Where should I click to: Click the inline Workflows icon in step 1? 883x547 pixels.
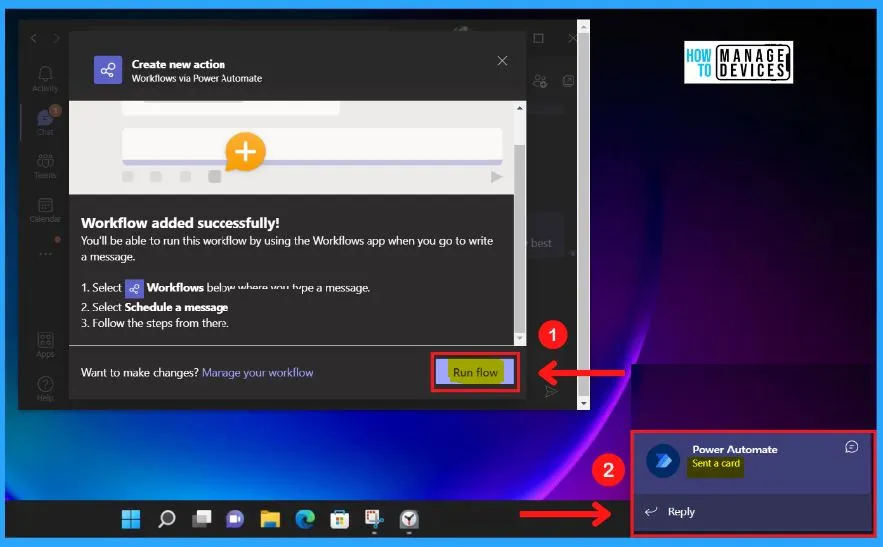point(134,288)
